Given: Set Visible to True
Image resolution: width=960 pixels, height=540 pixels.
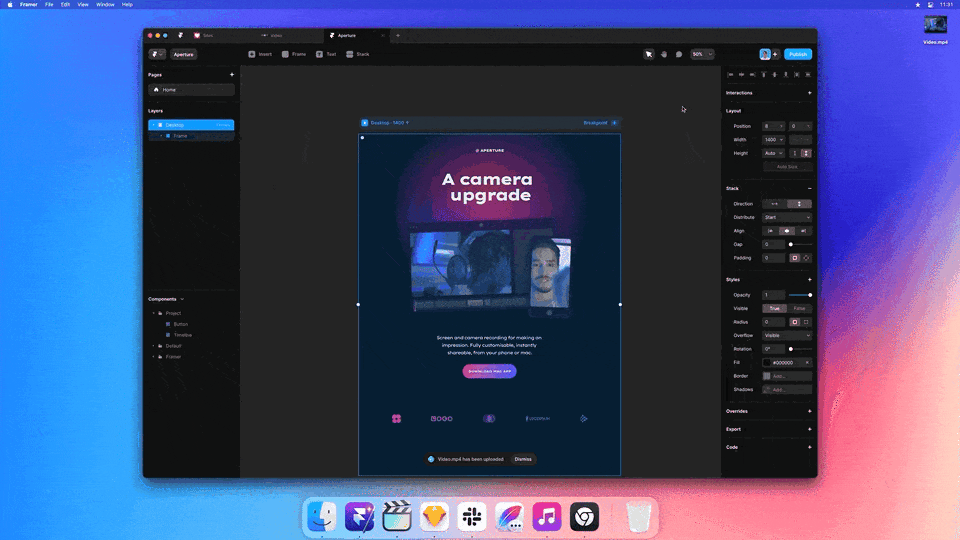Looking at the screenshot, I should pyautogui.click(x=774, y=309).
